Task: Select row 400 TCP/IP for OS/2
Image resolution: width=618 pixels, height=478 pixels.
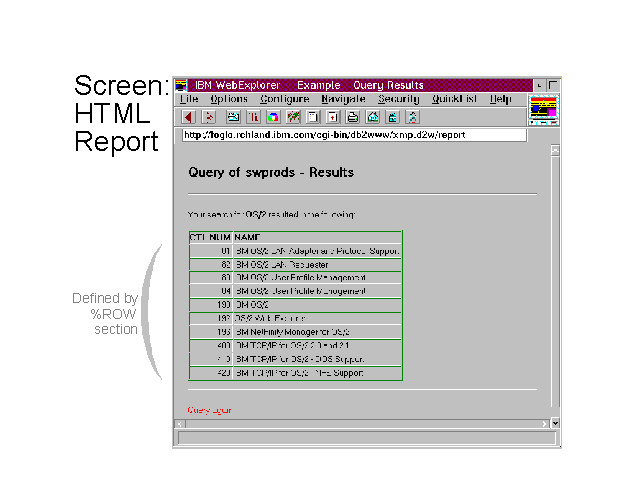Action: 296,346
